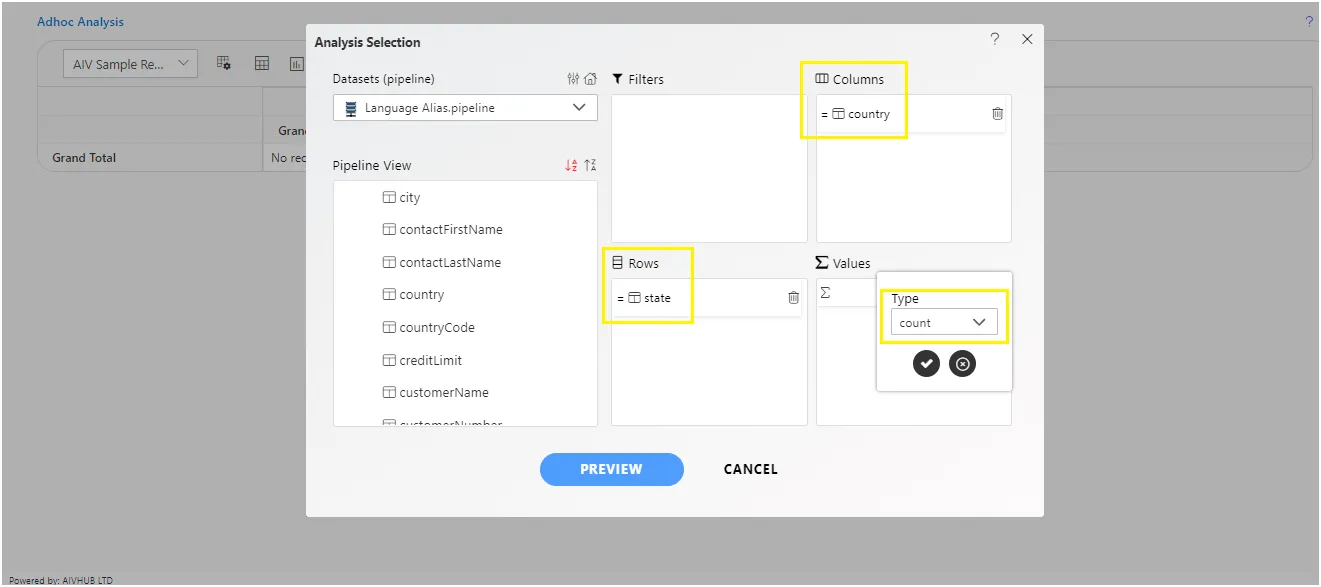Remove the state row with the trash icon
1321x587 pixels.
pos(793,298)
